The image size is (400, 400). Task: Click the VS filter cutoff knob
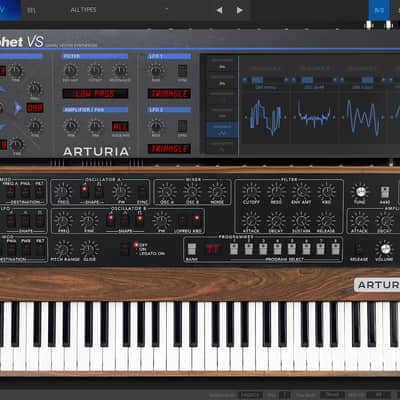pyautogui.click(x=95, y=70)
